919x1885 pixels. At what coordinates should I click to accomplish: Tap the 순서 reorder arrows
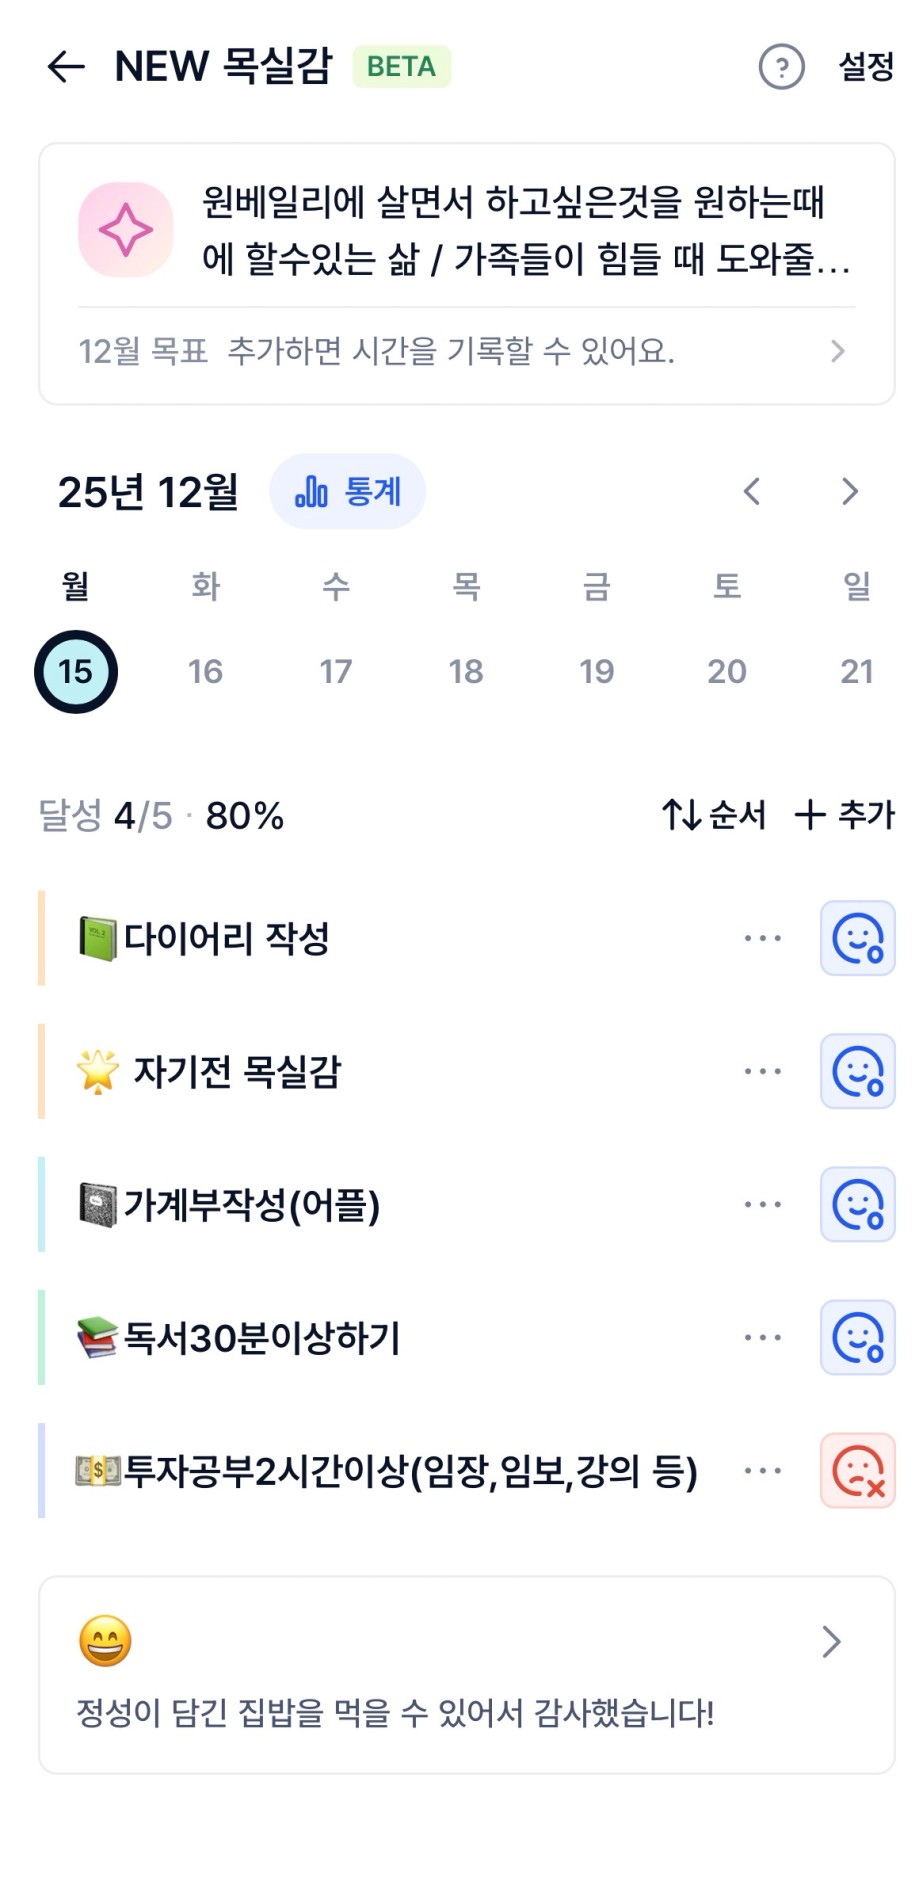coord(713,815)
